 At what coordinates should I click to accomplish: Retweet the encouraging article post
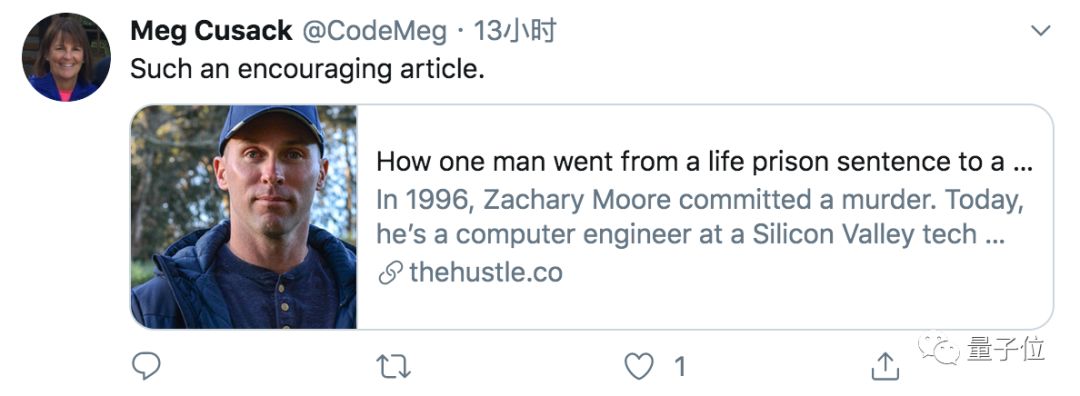point(394,366)
